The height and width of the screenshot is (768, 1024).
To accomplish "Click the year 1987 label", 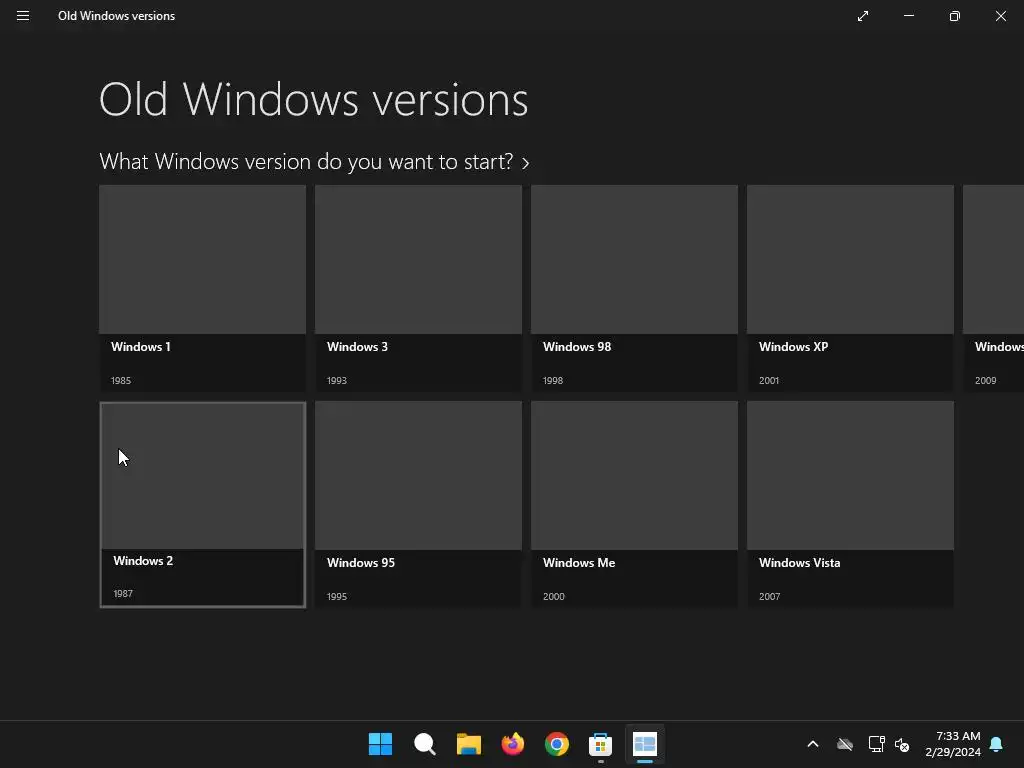I will click(123, 594).
